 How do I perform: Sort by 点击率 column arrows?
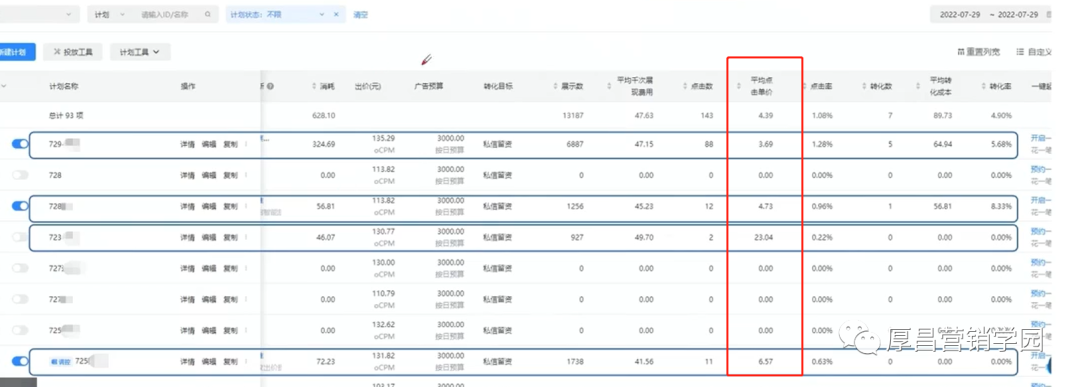click(805, 86)
